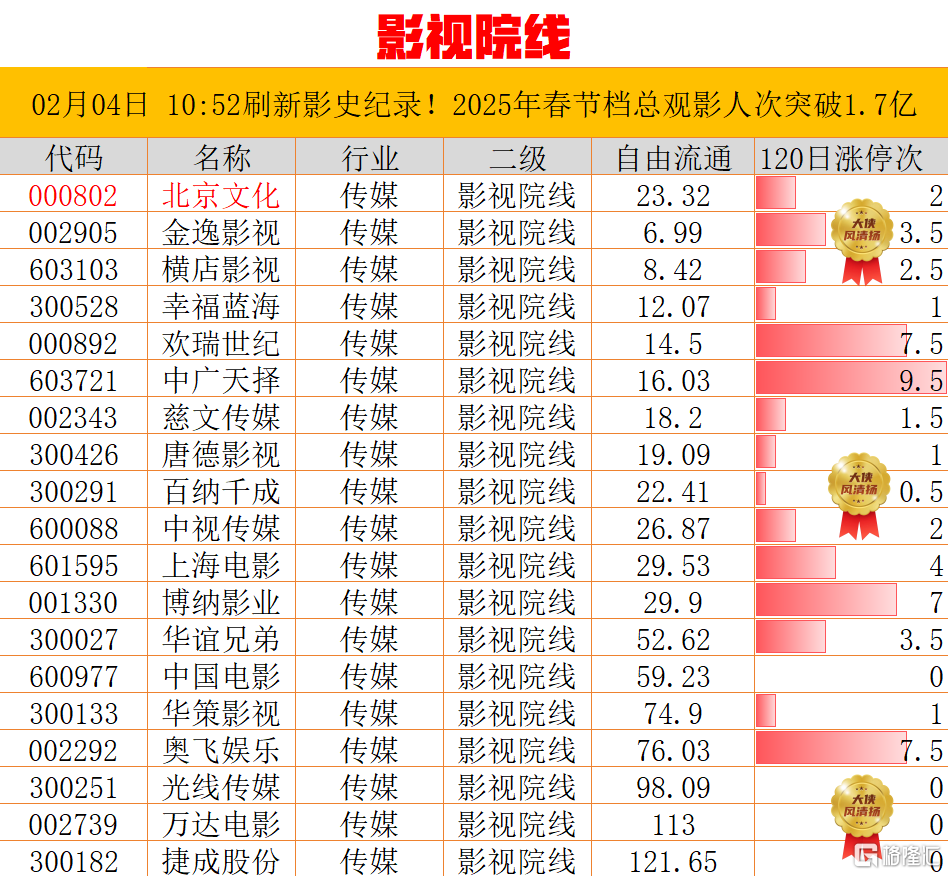The height and width of the screenshot is (876, 948).
Task: Click the 上海电影 limit-up data bar
Action: pyautogui.click(x=796, y=563)
